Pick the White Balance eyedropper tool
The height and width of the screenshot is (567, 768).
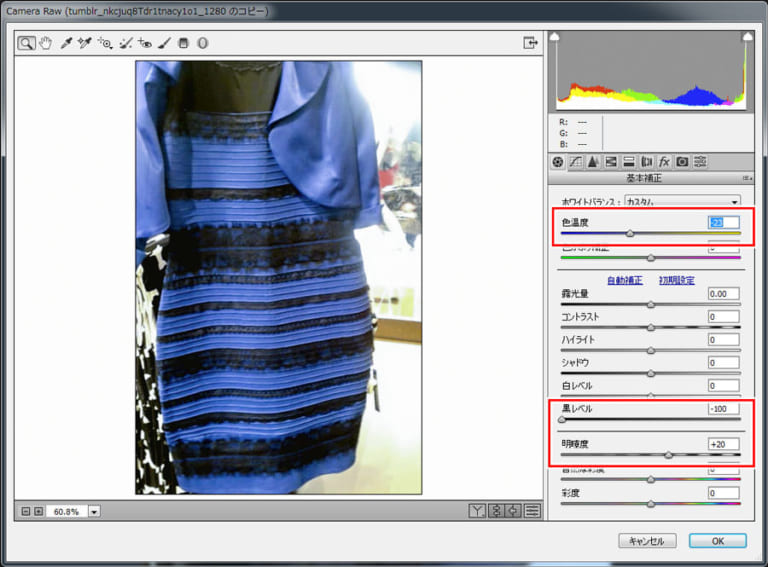66,43
